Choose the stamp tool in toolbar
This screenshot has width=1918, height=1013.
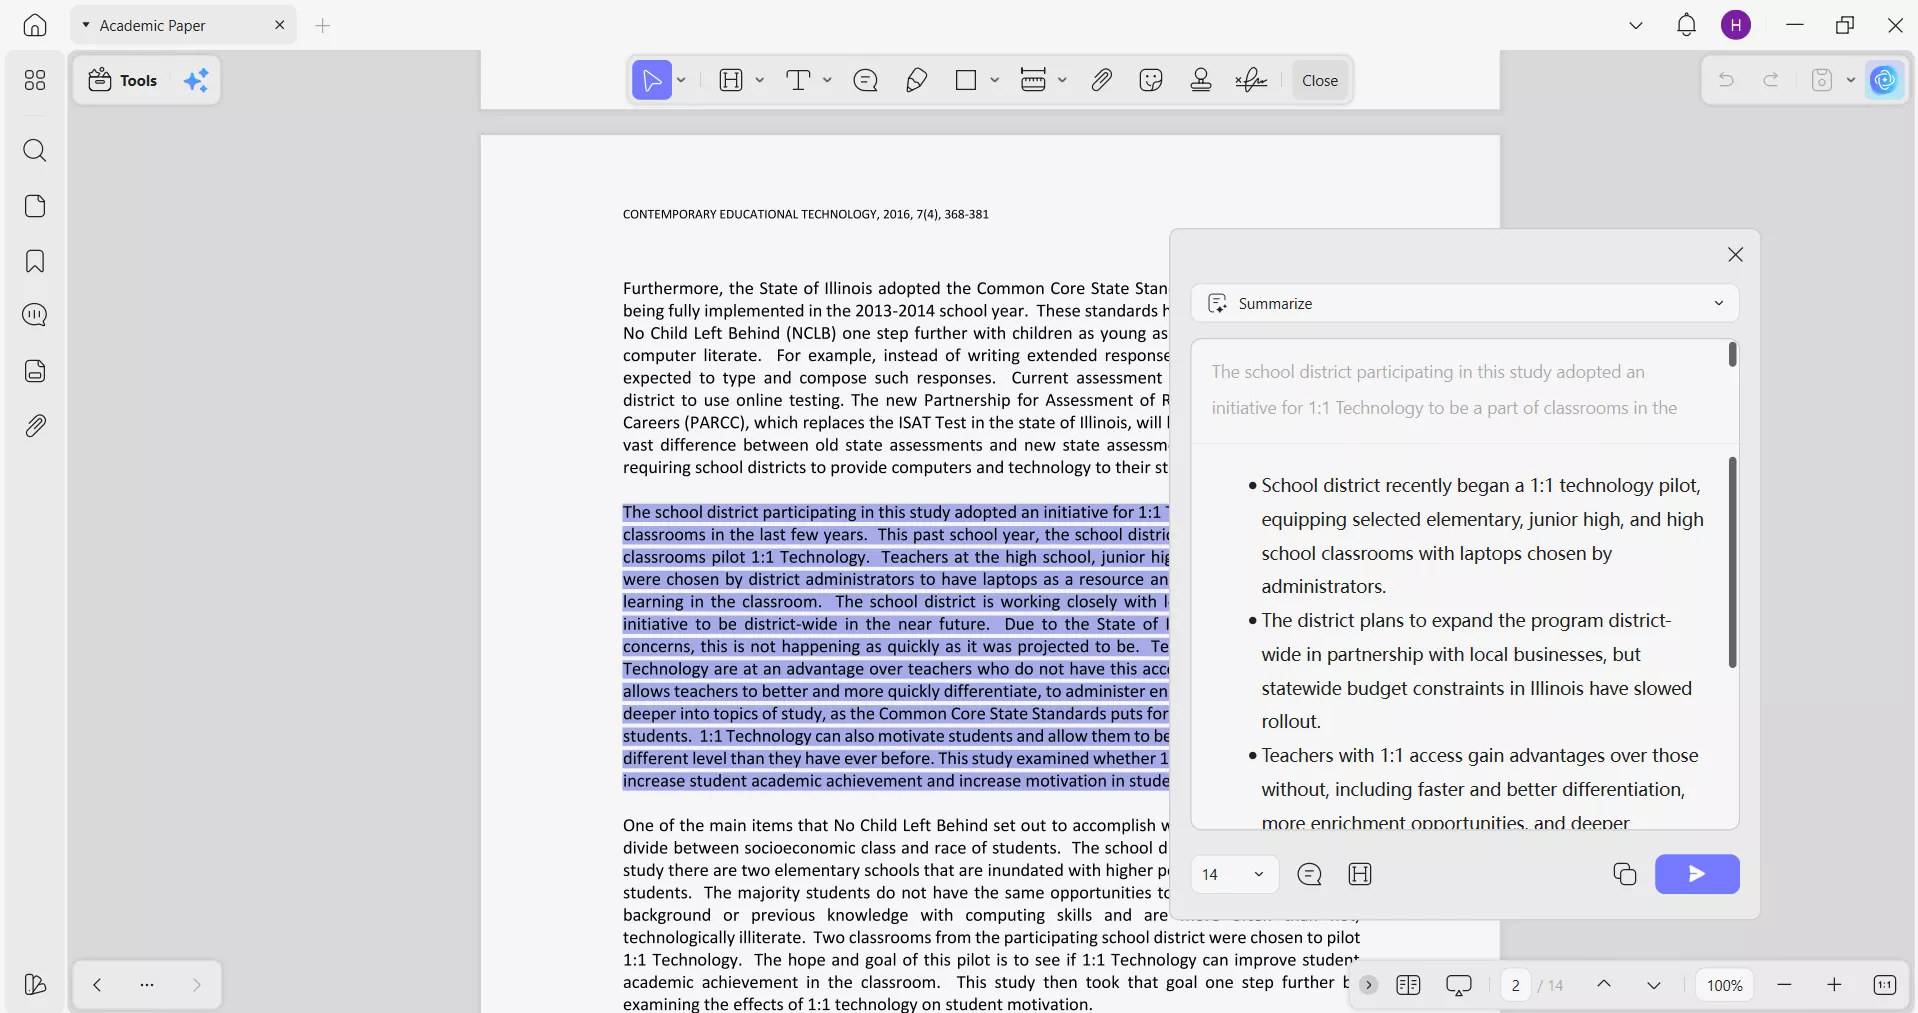pos(1201,81)
